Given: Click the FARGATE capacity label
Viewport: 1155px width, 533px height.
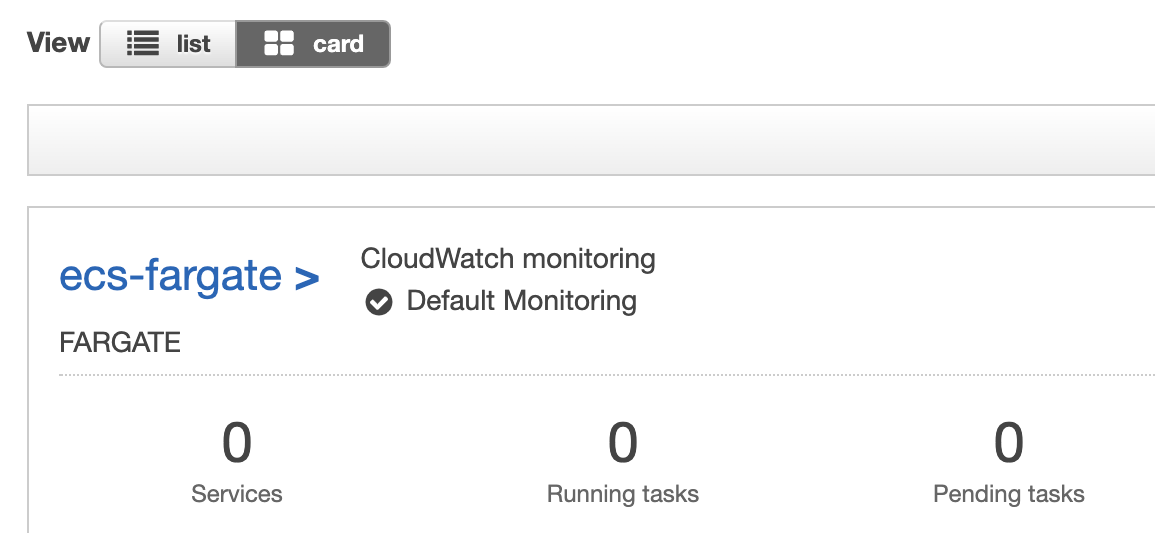Looking at the screenshot, I should (120, 342).
